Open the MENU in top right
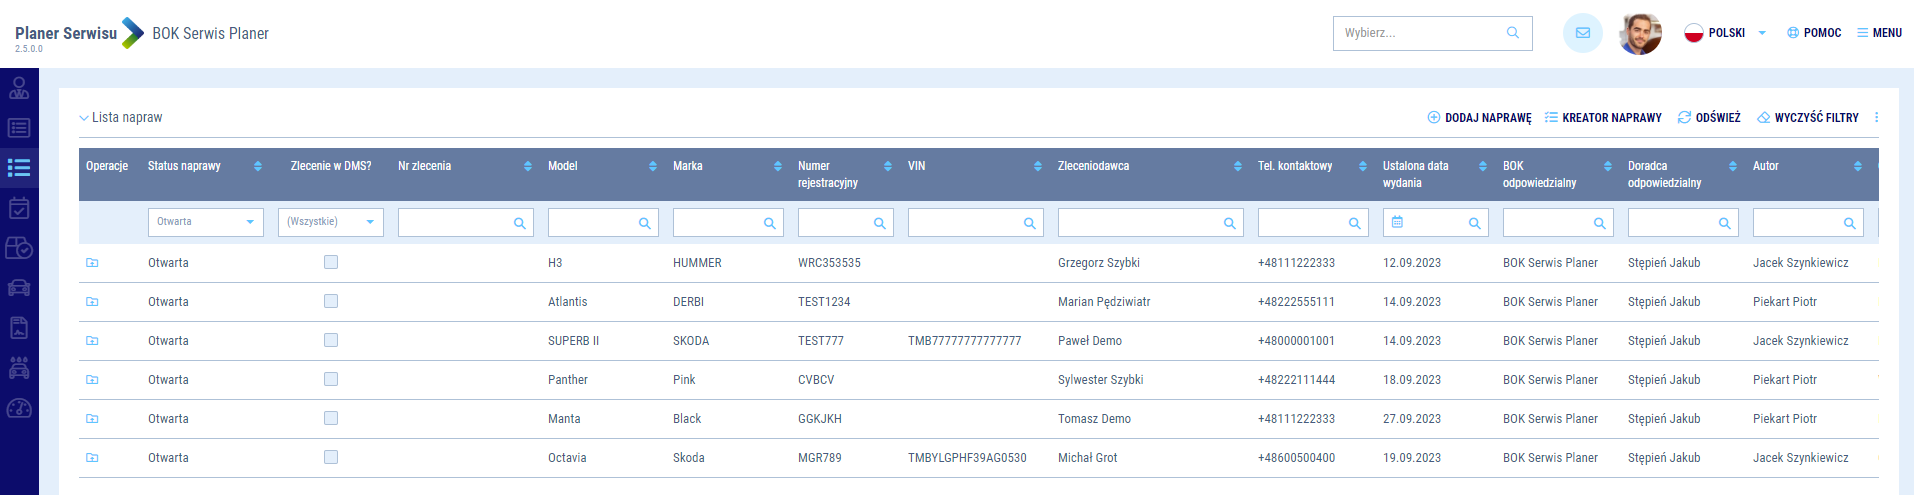Image resolution: width=1914 pixels, height=495 pixels. (x=1879, y=33)
